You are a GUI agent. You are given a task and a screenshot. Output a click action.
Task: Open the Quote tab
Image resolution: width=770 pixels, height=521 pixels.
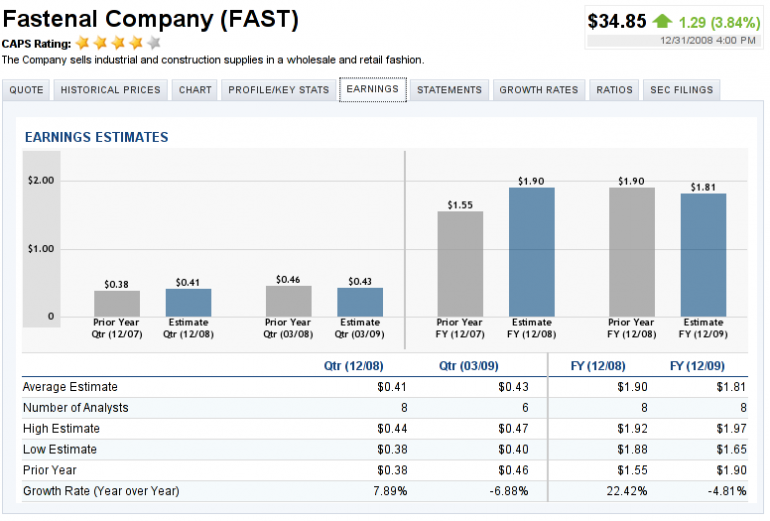click(27, 90)
